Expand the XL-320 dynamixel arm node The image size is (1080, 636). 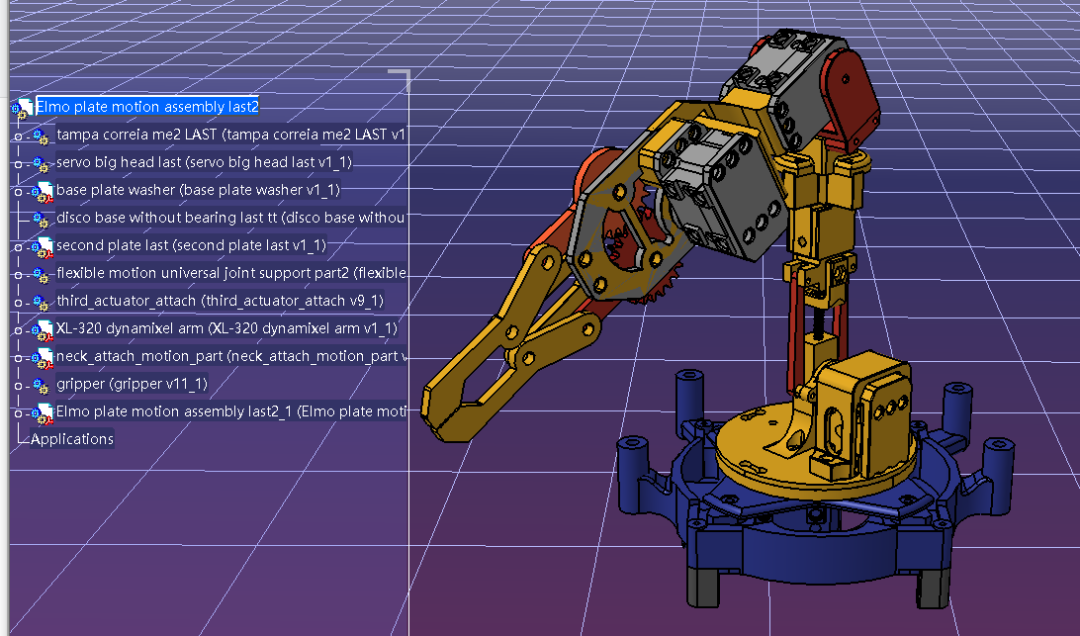(19, 330)
